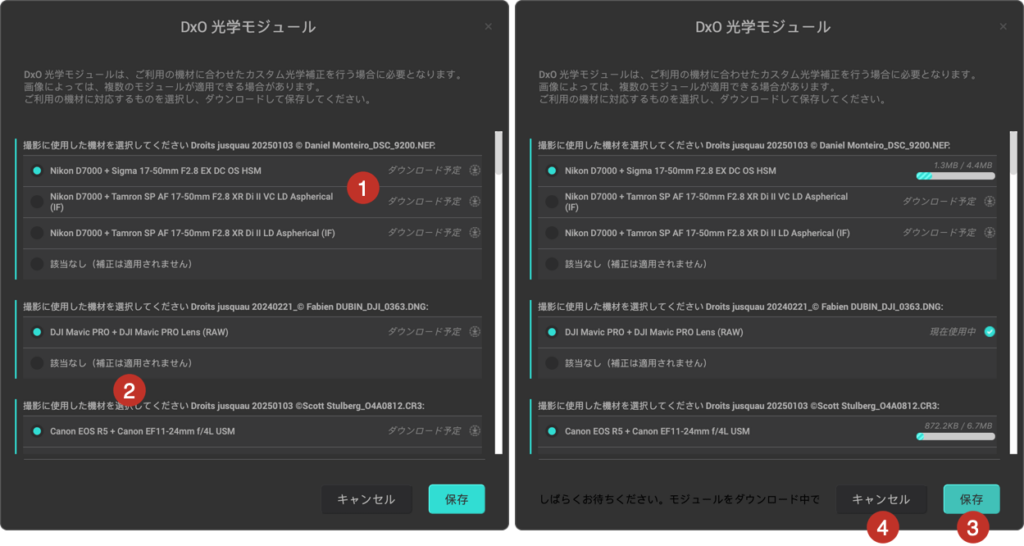Select first 該当なし radio under Nikon group in left dialog
The image size is (1024, 546).
tap(37, 264)
